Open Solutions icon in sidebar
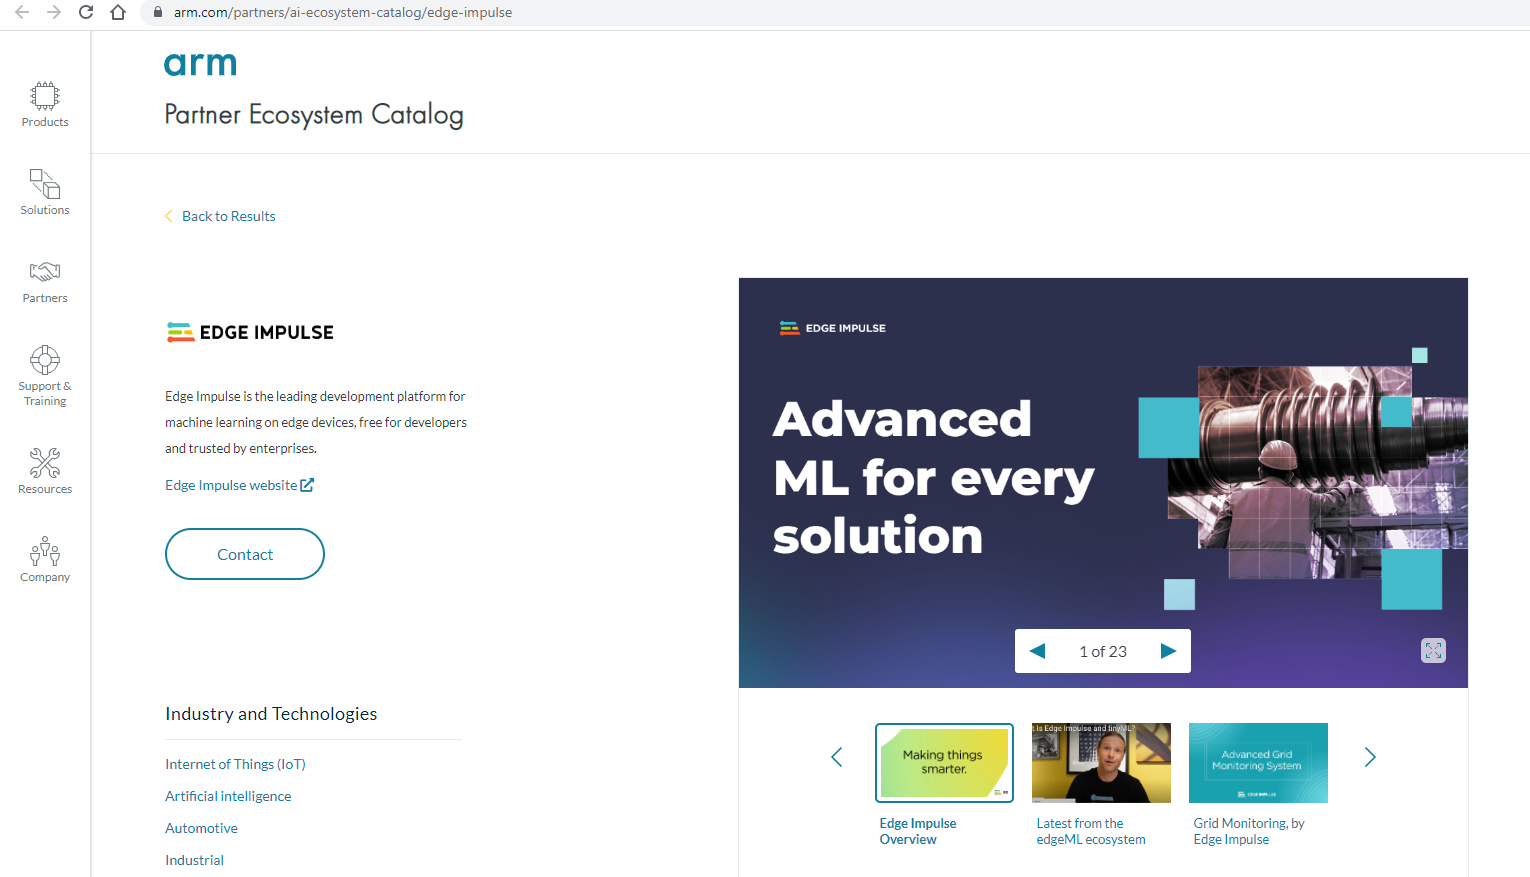The height and width of the screenshot is (877, 1530). pos(45,184)
